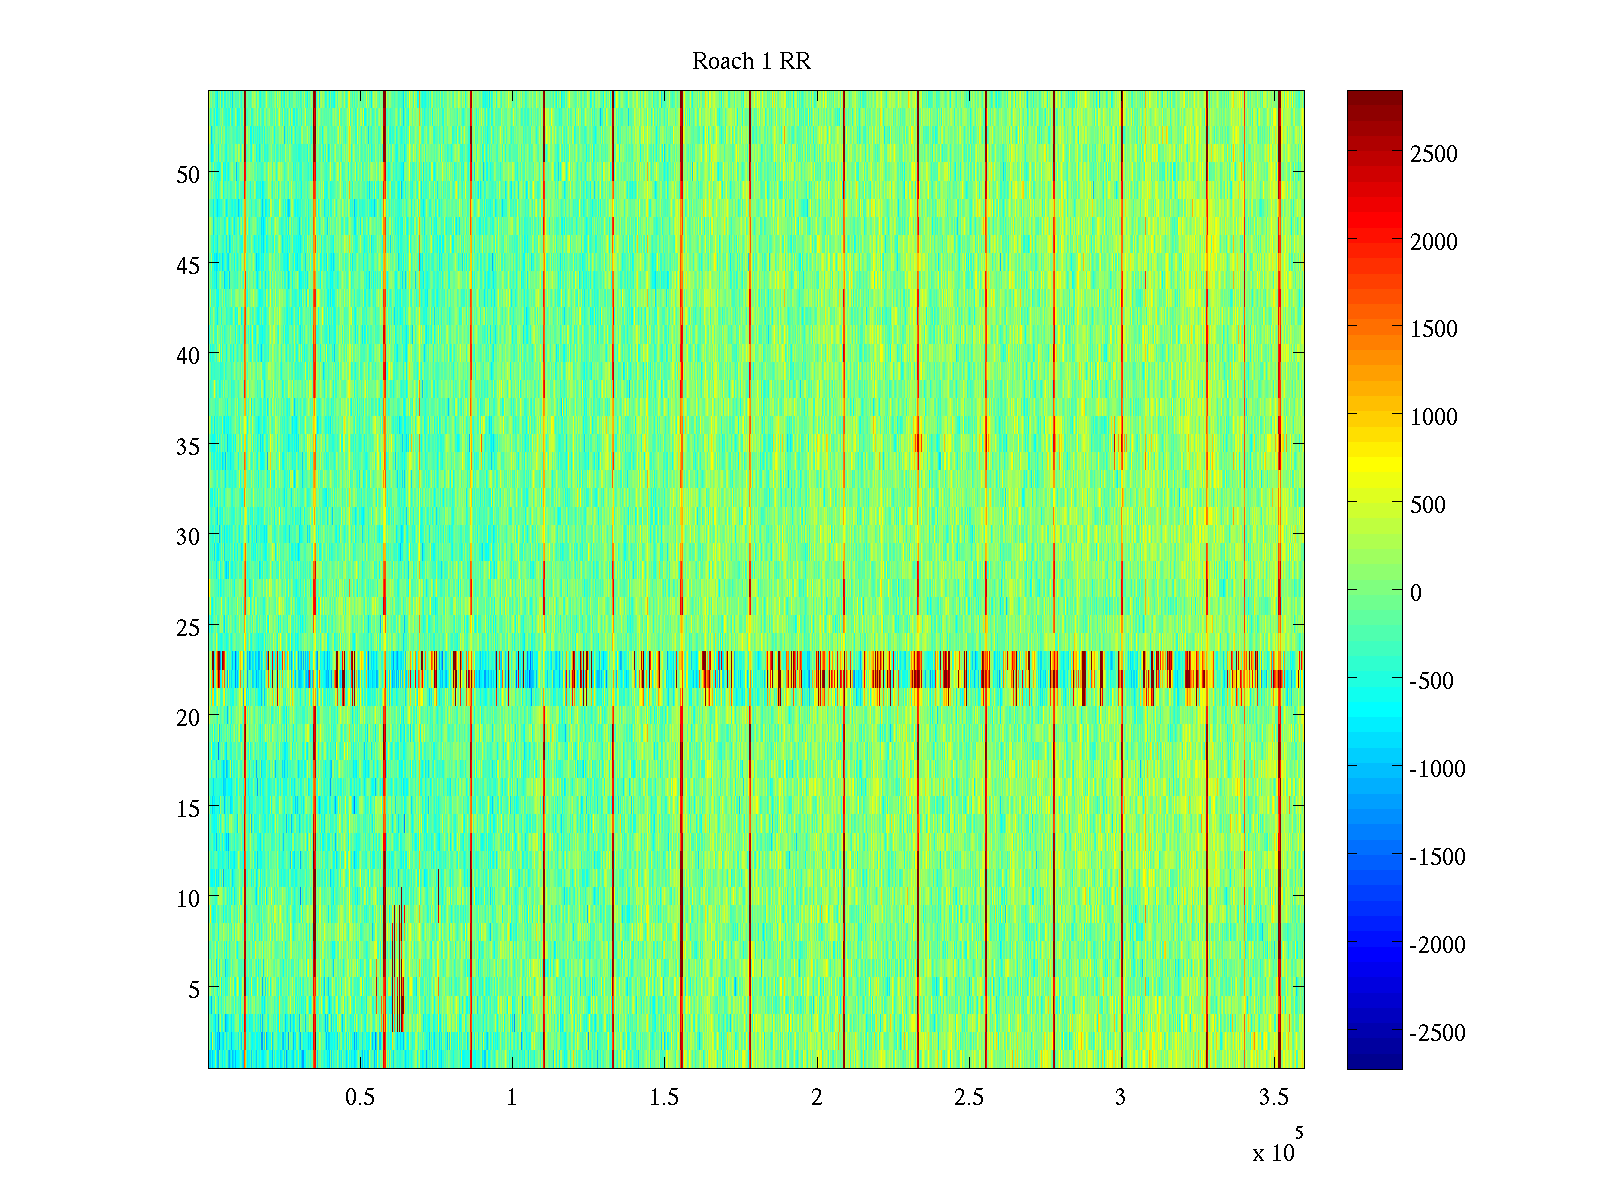1600x1200 pixels.
Task: Click the x-axis tick label 2.5
Action: pyautogui.click(x=968, y=1098)
